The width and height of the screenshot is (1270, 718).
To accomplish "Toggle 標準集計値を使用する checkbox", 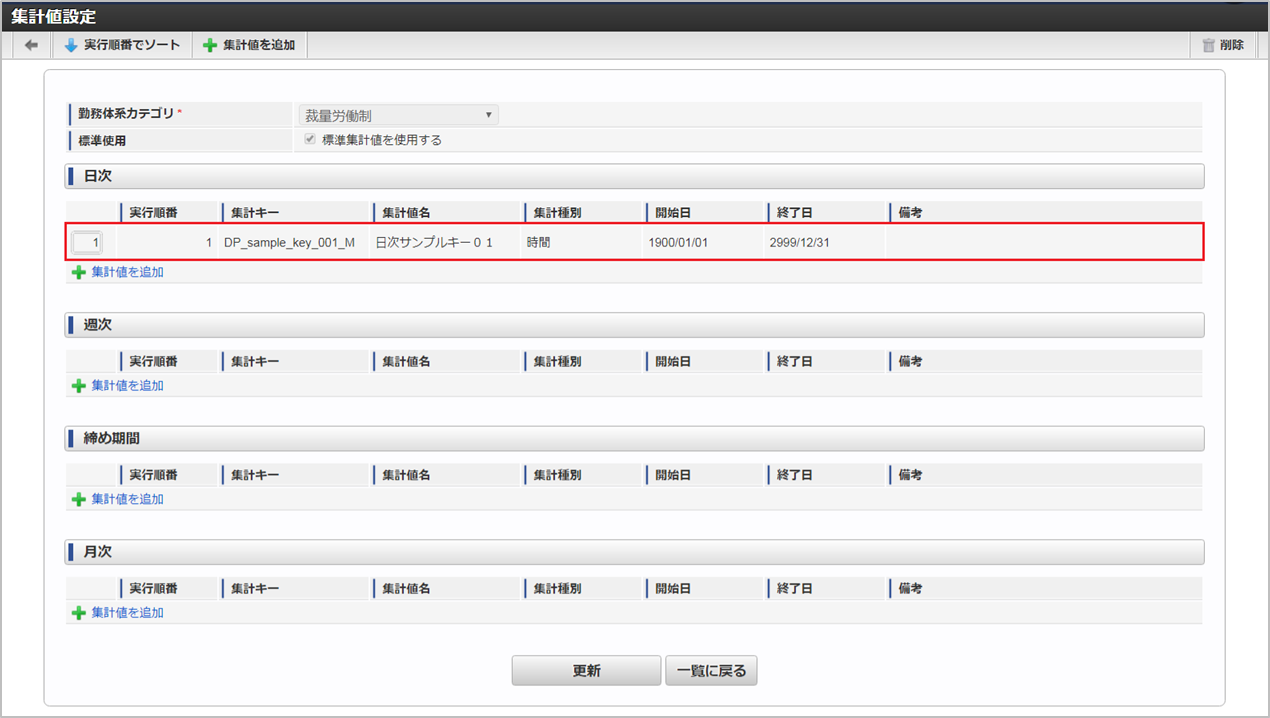I will tap(310, 140).
